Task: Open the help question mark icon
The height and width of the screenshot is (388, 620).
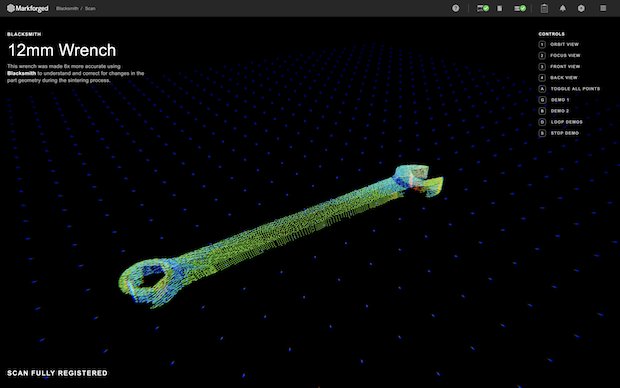Action: pyautogui.click(x=456, y=8)
